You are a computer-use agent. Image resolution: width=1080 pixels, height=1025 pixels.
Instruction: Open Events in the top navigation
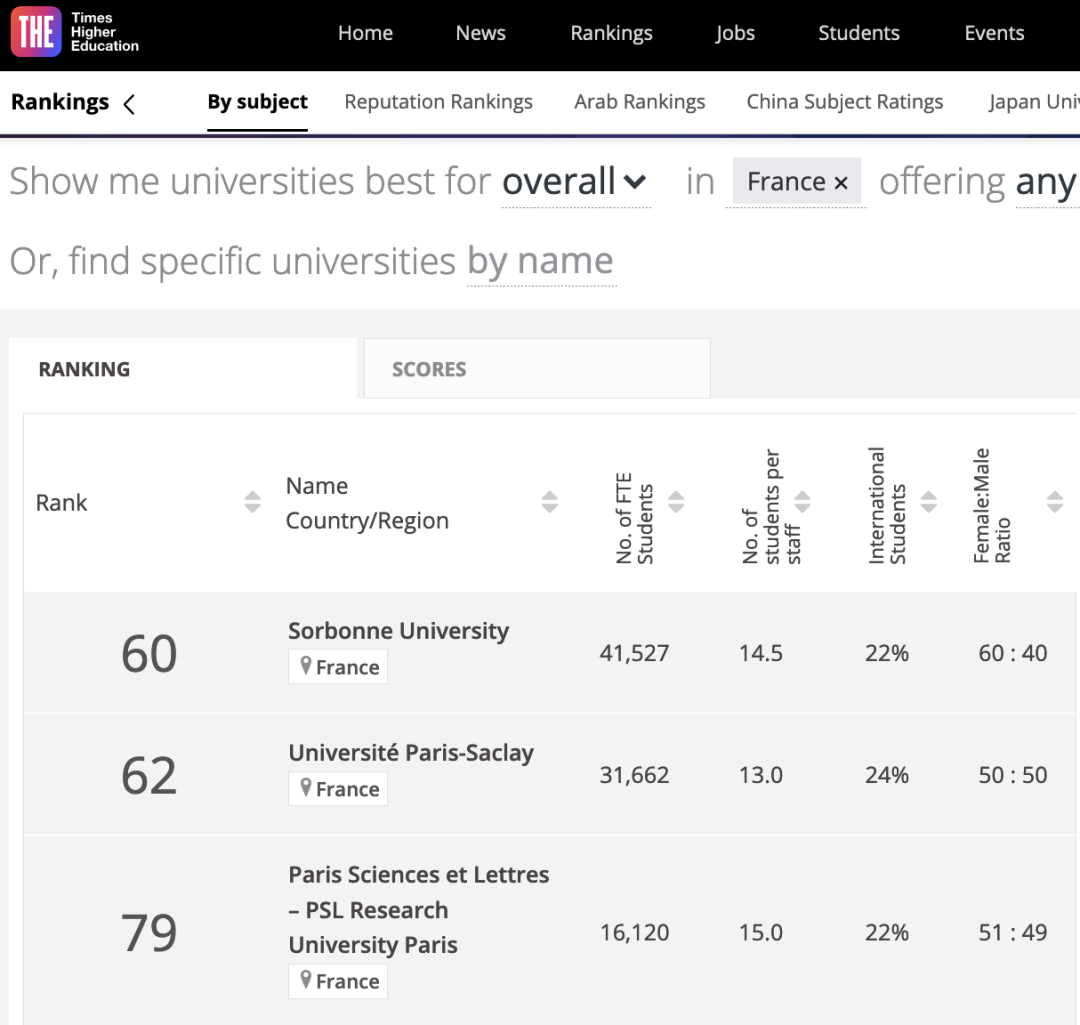click(994, 33)
